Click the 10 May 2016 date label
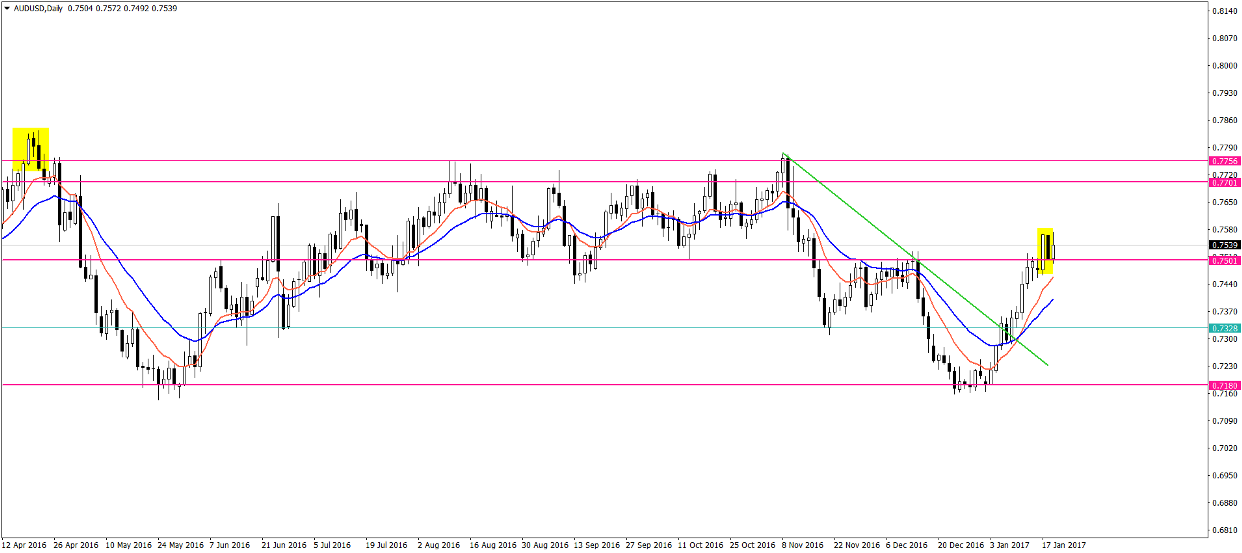 pyautogui.click(x=128, y=546)
